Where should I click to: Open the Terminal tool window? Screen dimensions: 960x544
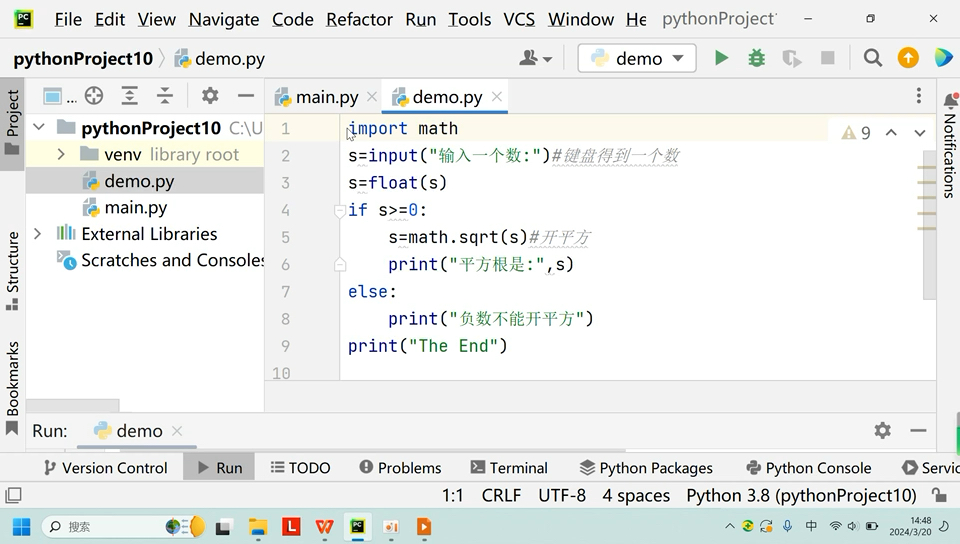point(509,468)
